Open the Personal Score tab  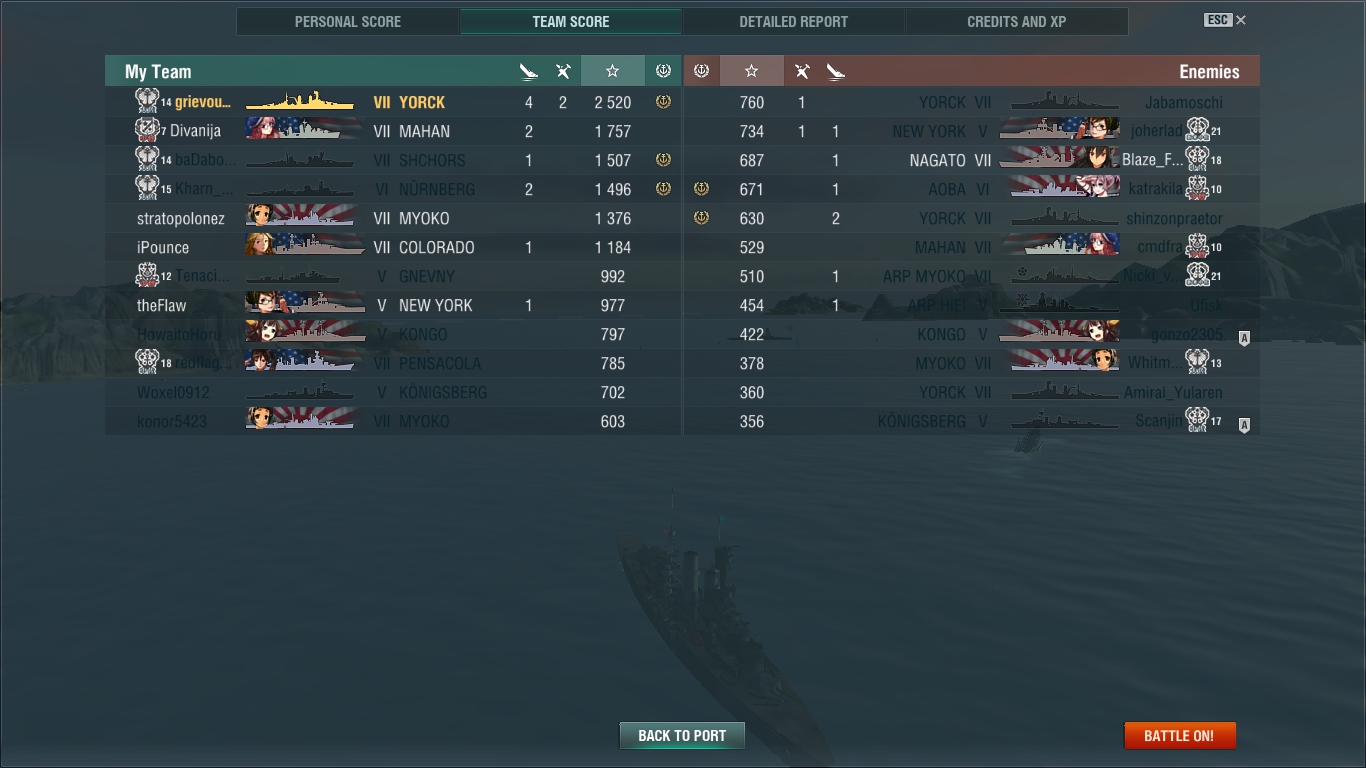[x=348, y=21]
